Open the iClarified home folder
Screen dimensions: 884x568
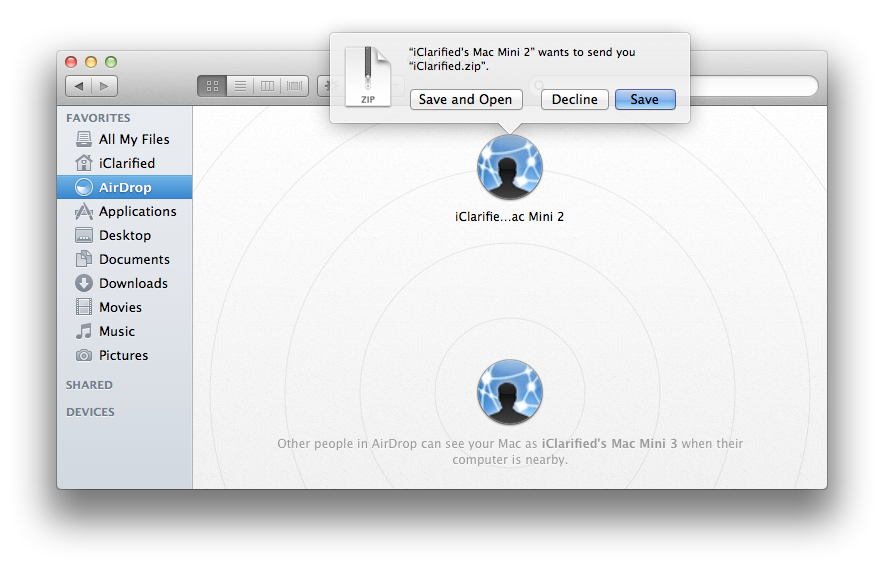coord(126,163)
